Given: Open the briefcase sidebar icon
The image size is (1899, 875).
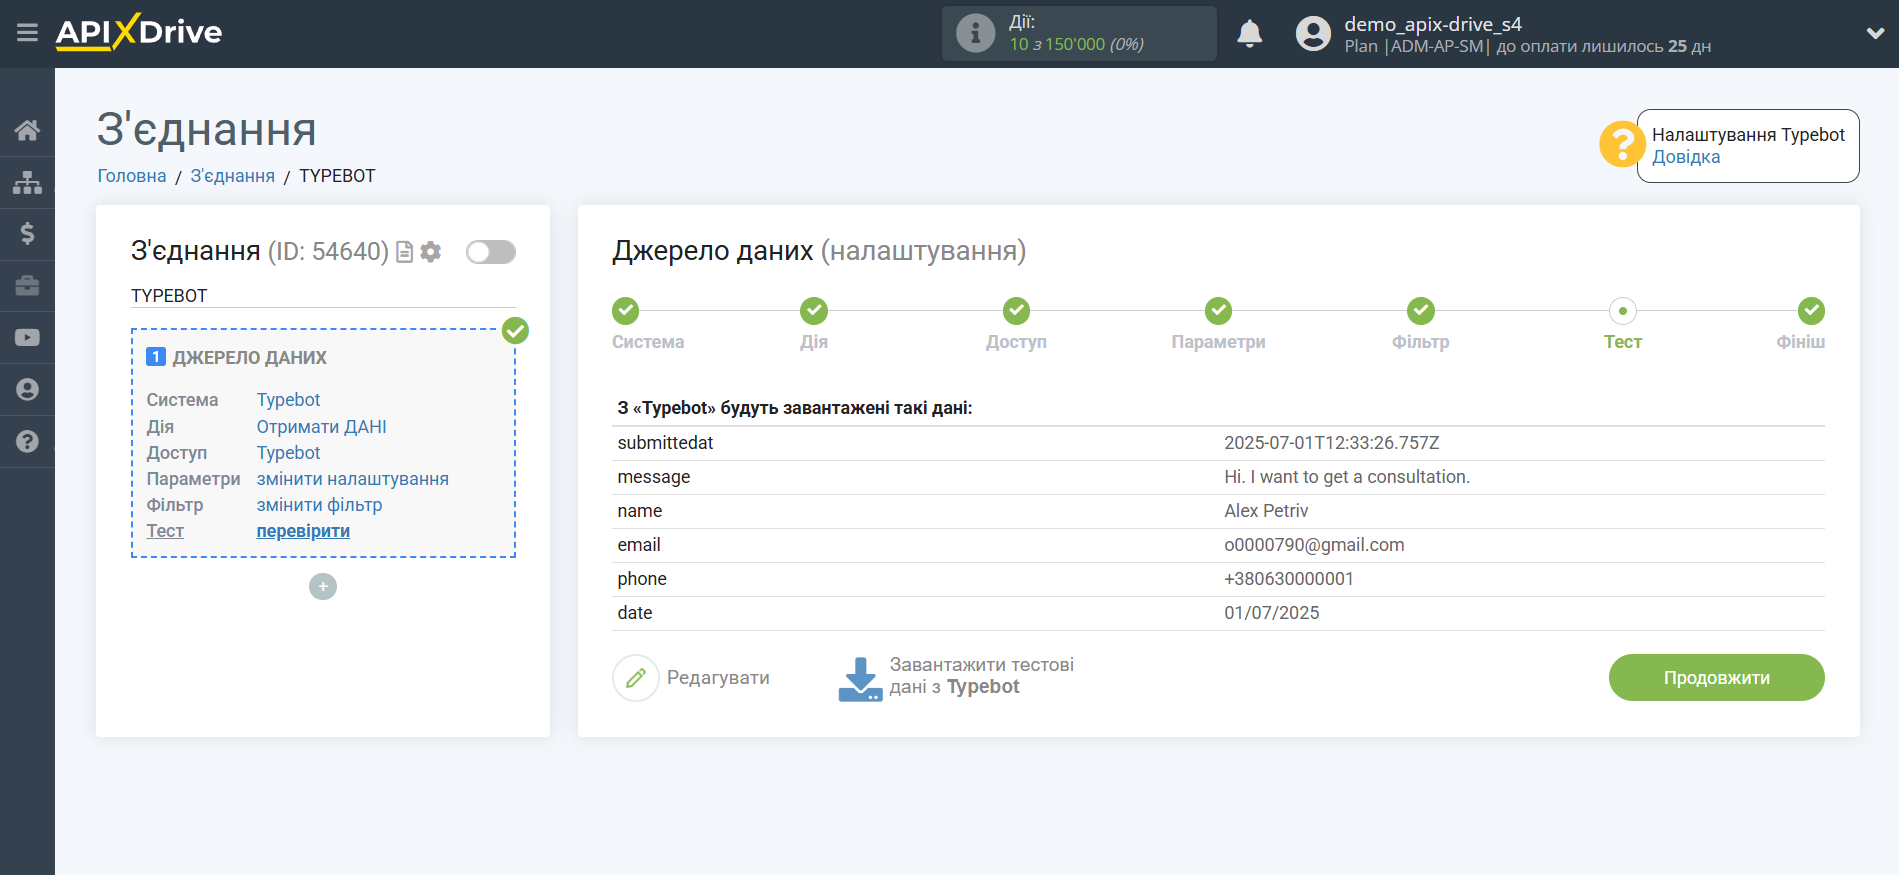Looking at the screenshot, I should (x=27, y=286).
